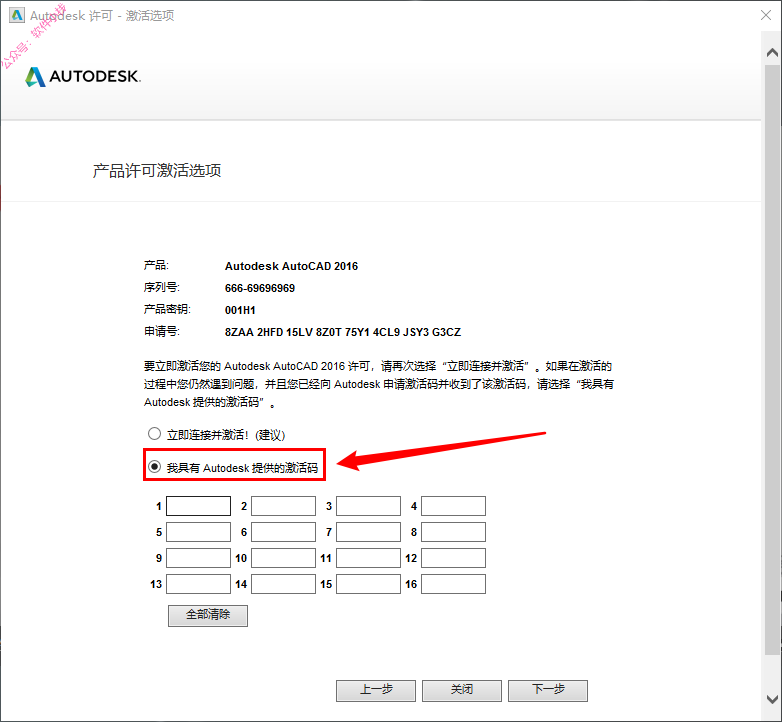
Task: Click activation code field 8
Action: pyautogui.click(x=453, y=532)
